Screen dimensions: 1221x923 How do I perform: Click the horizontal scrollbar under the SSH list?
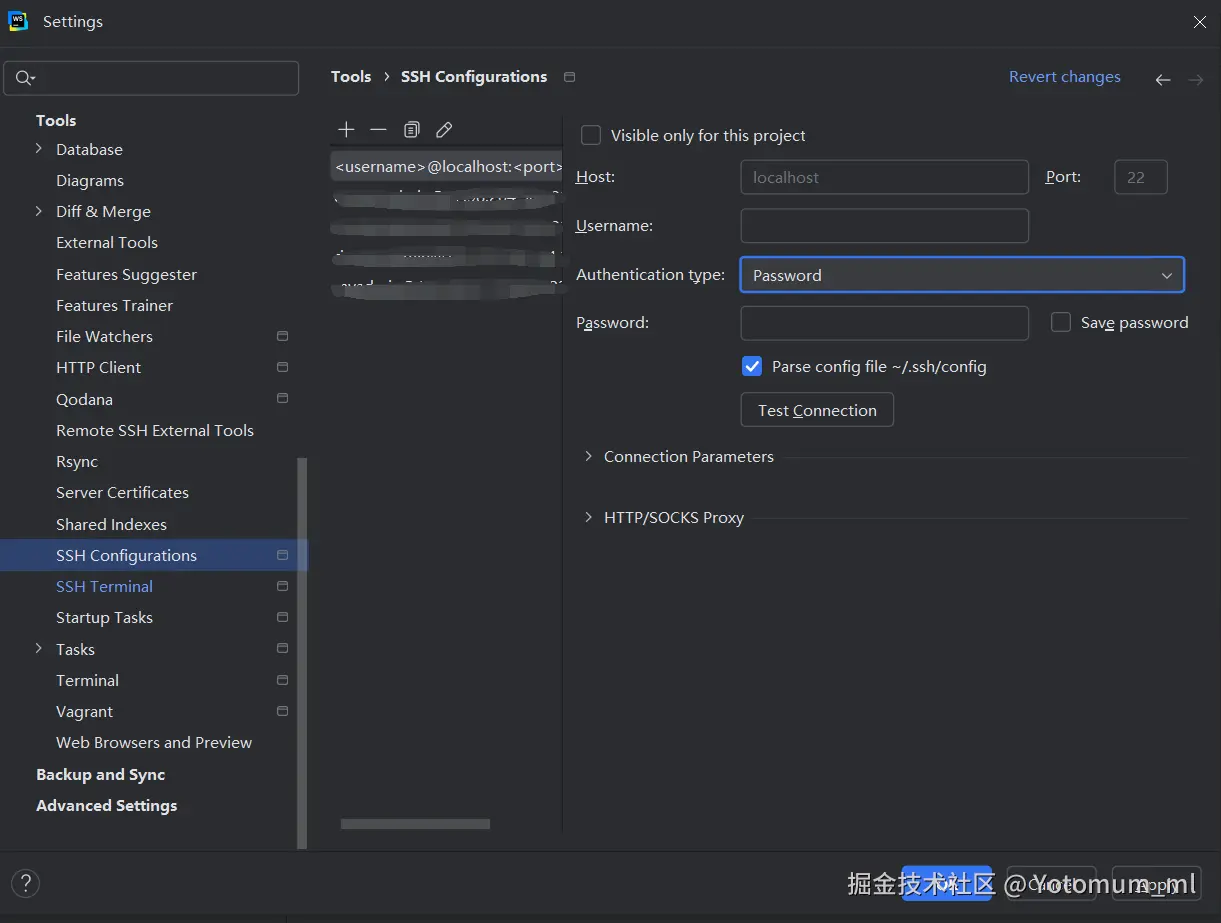click(x=415, y=824)
